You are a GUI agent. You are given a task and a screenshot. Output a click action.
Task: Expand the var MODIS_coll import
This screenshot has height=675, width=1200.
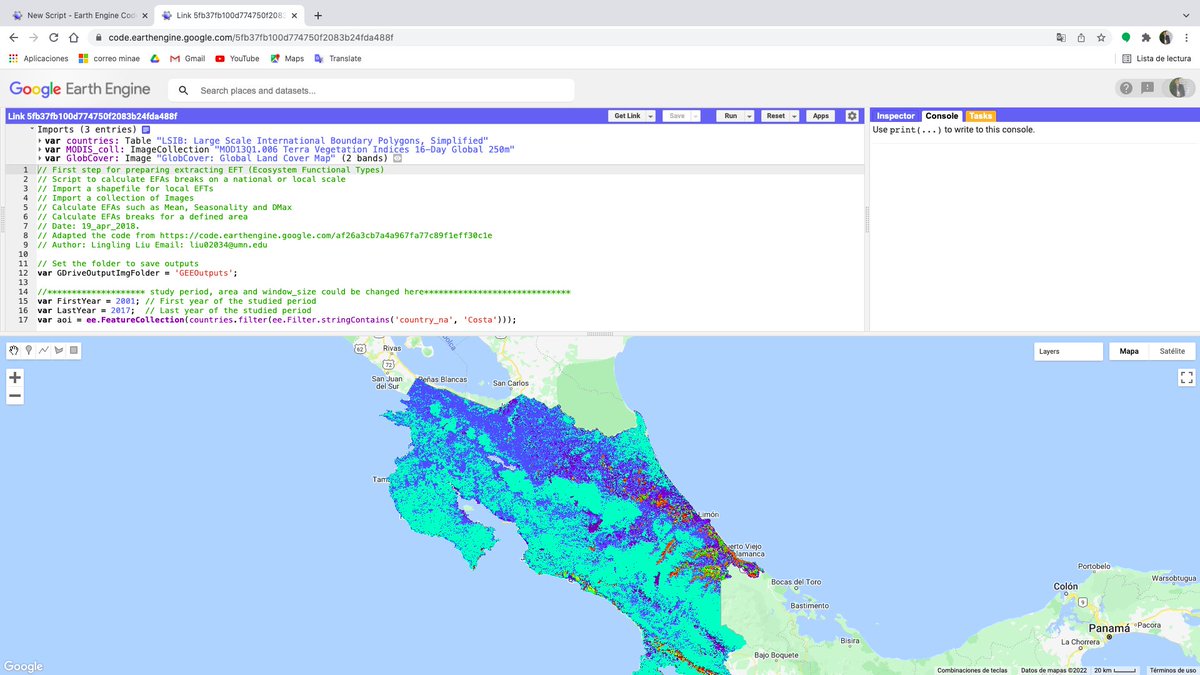tap(40, 149)
